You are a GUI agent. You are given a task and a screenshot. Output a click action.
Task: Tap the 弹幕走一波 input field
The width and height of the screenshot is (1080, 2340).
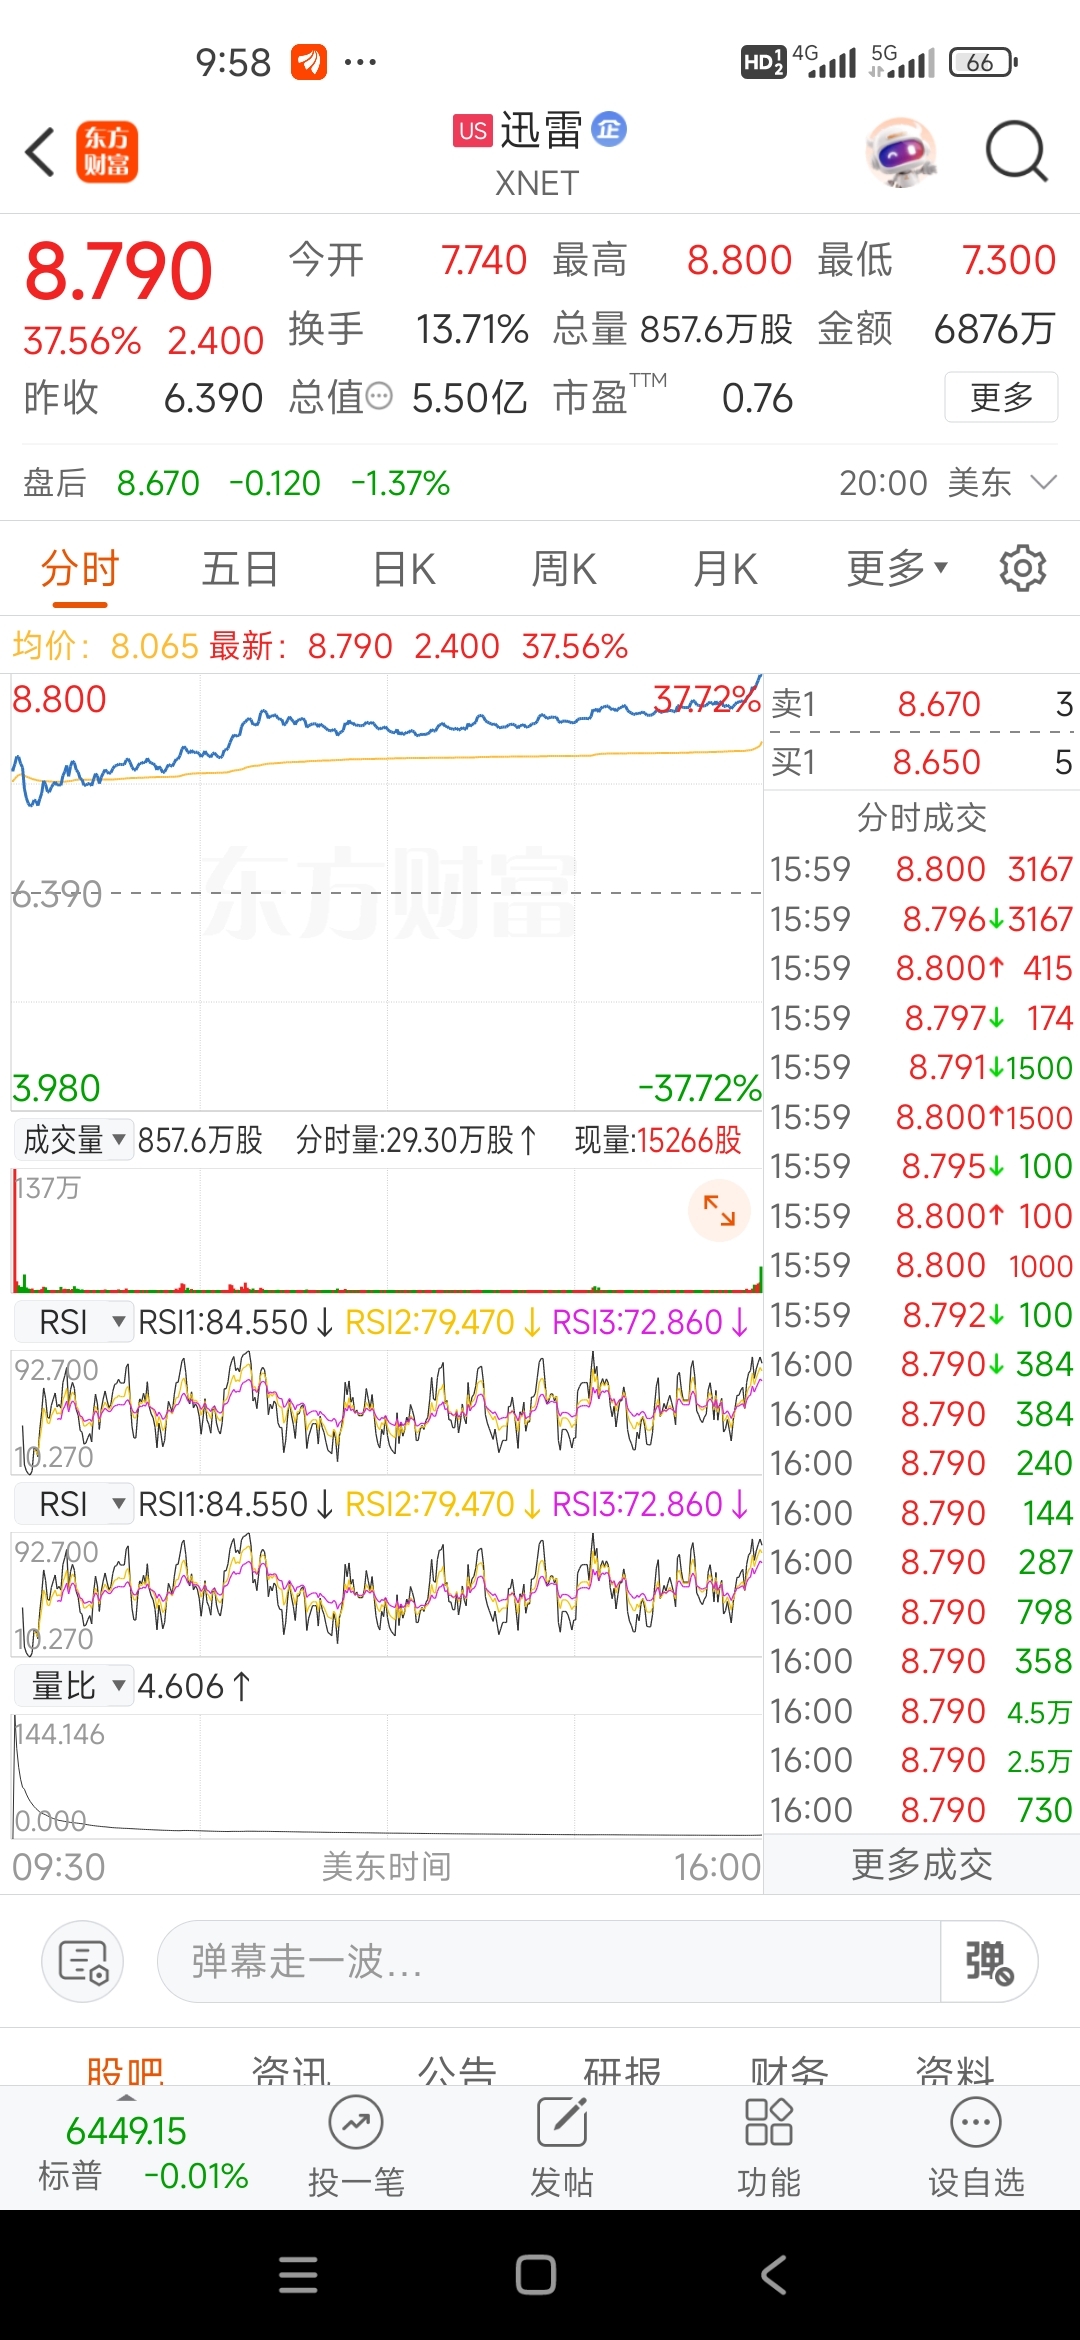coord(549,1961)
